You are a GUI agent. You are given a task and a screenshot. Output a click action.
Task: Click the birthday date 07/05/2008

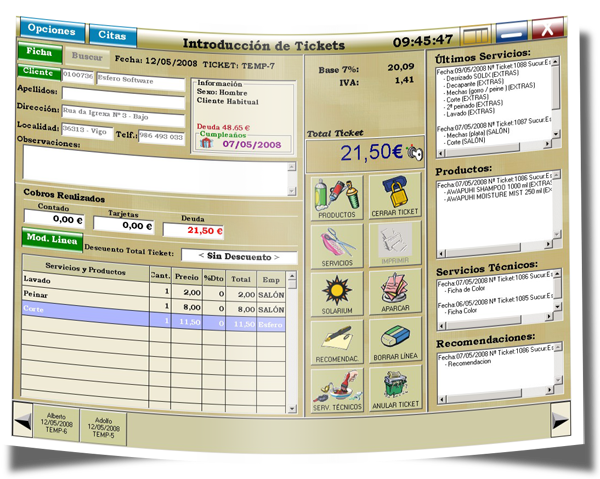pos(252,145)
